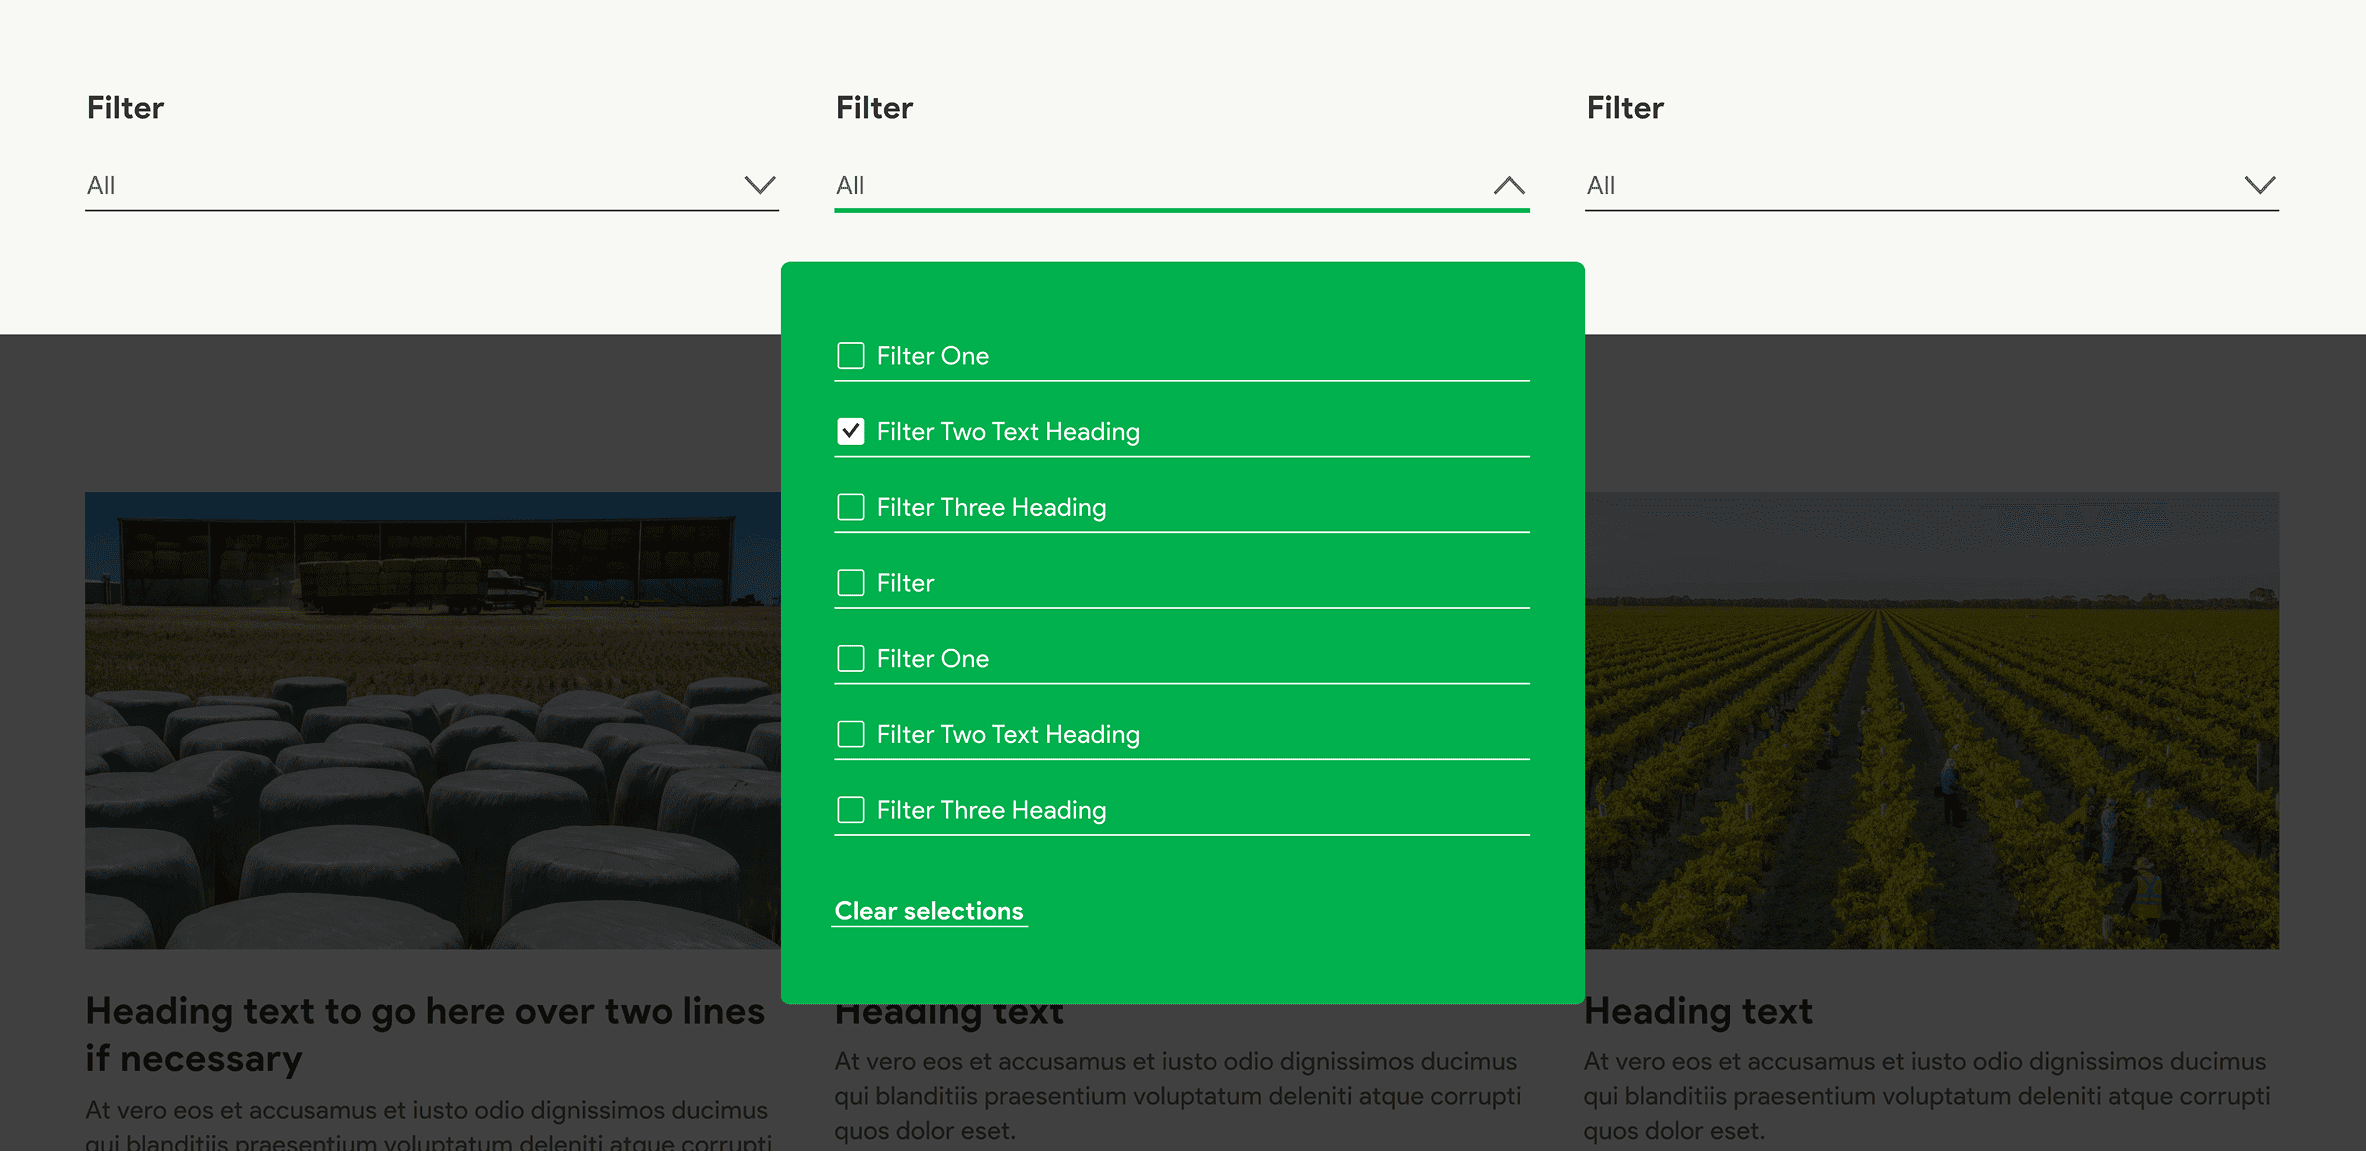This screenshot has height=1152, width=2366.
Task: Open the right Filter All select field
Action: pyautogui.click(x=1900, y=186)
